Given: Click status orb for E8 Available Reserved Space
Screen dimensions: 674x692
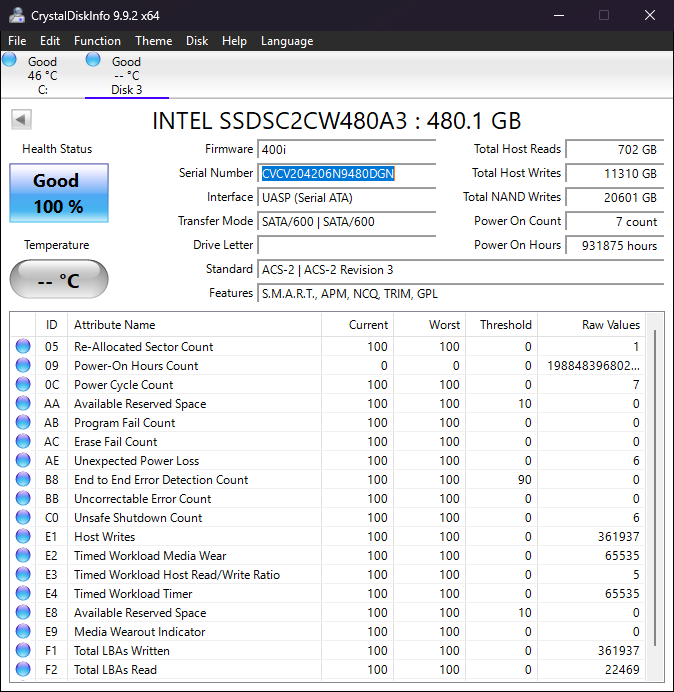Looking at the screenshot, I should pos(23,612).
